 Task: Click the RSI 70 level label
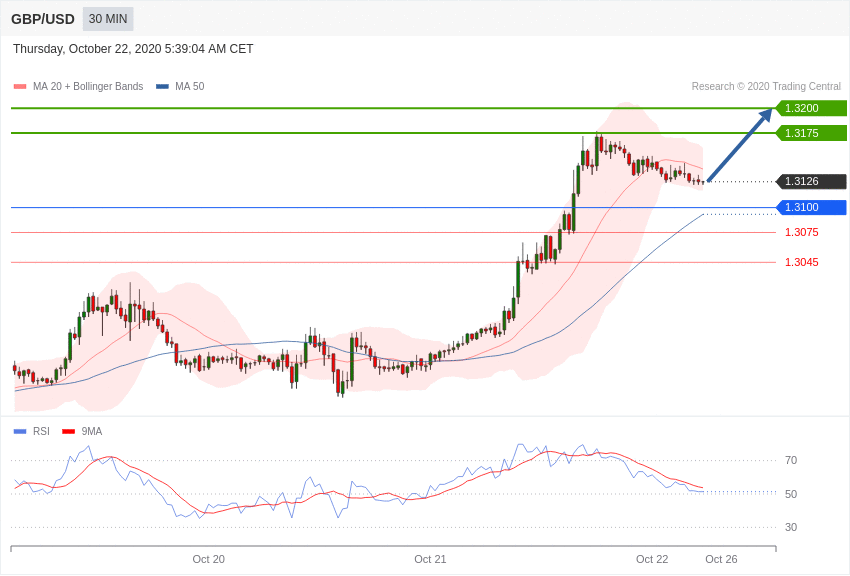(791, 461)
